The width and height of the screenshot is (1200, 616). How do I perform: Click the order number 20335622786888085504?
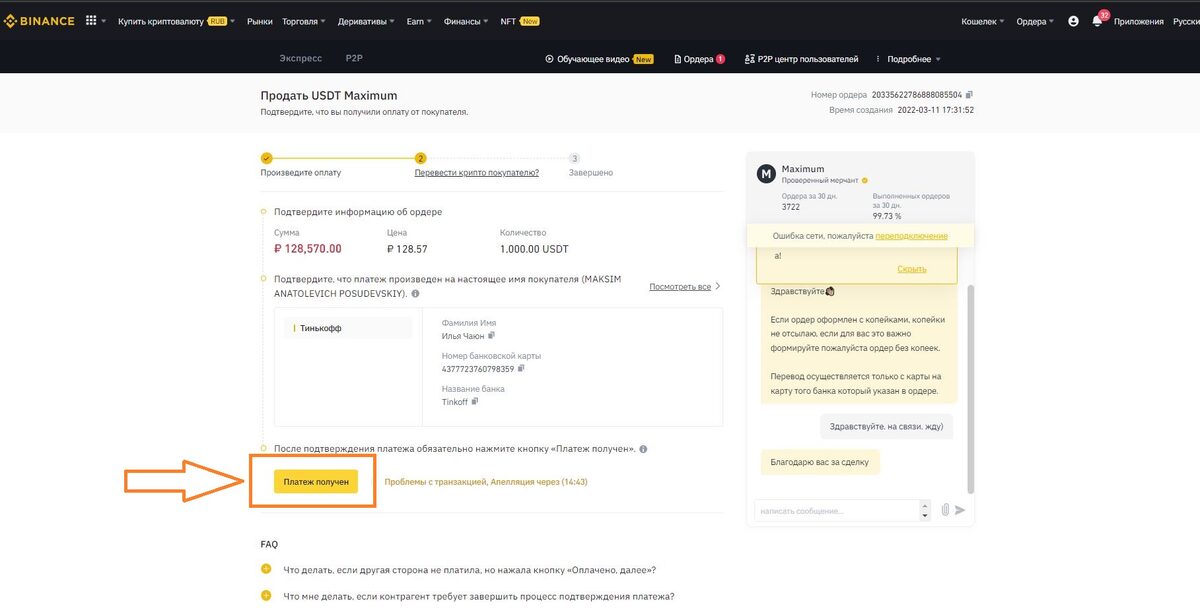pyautogui.click(x=917, y=94)
